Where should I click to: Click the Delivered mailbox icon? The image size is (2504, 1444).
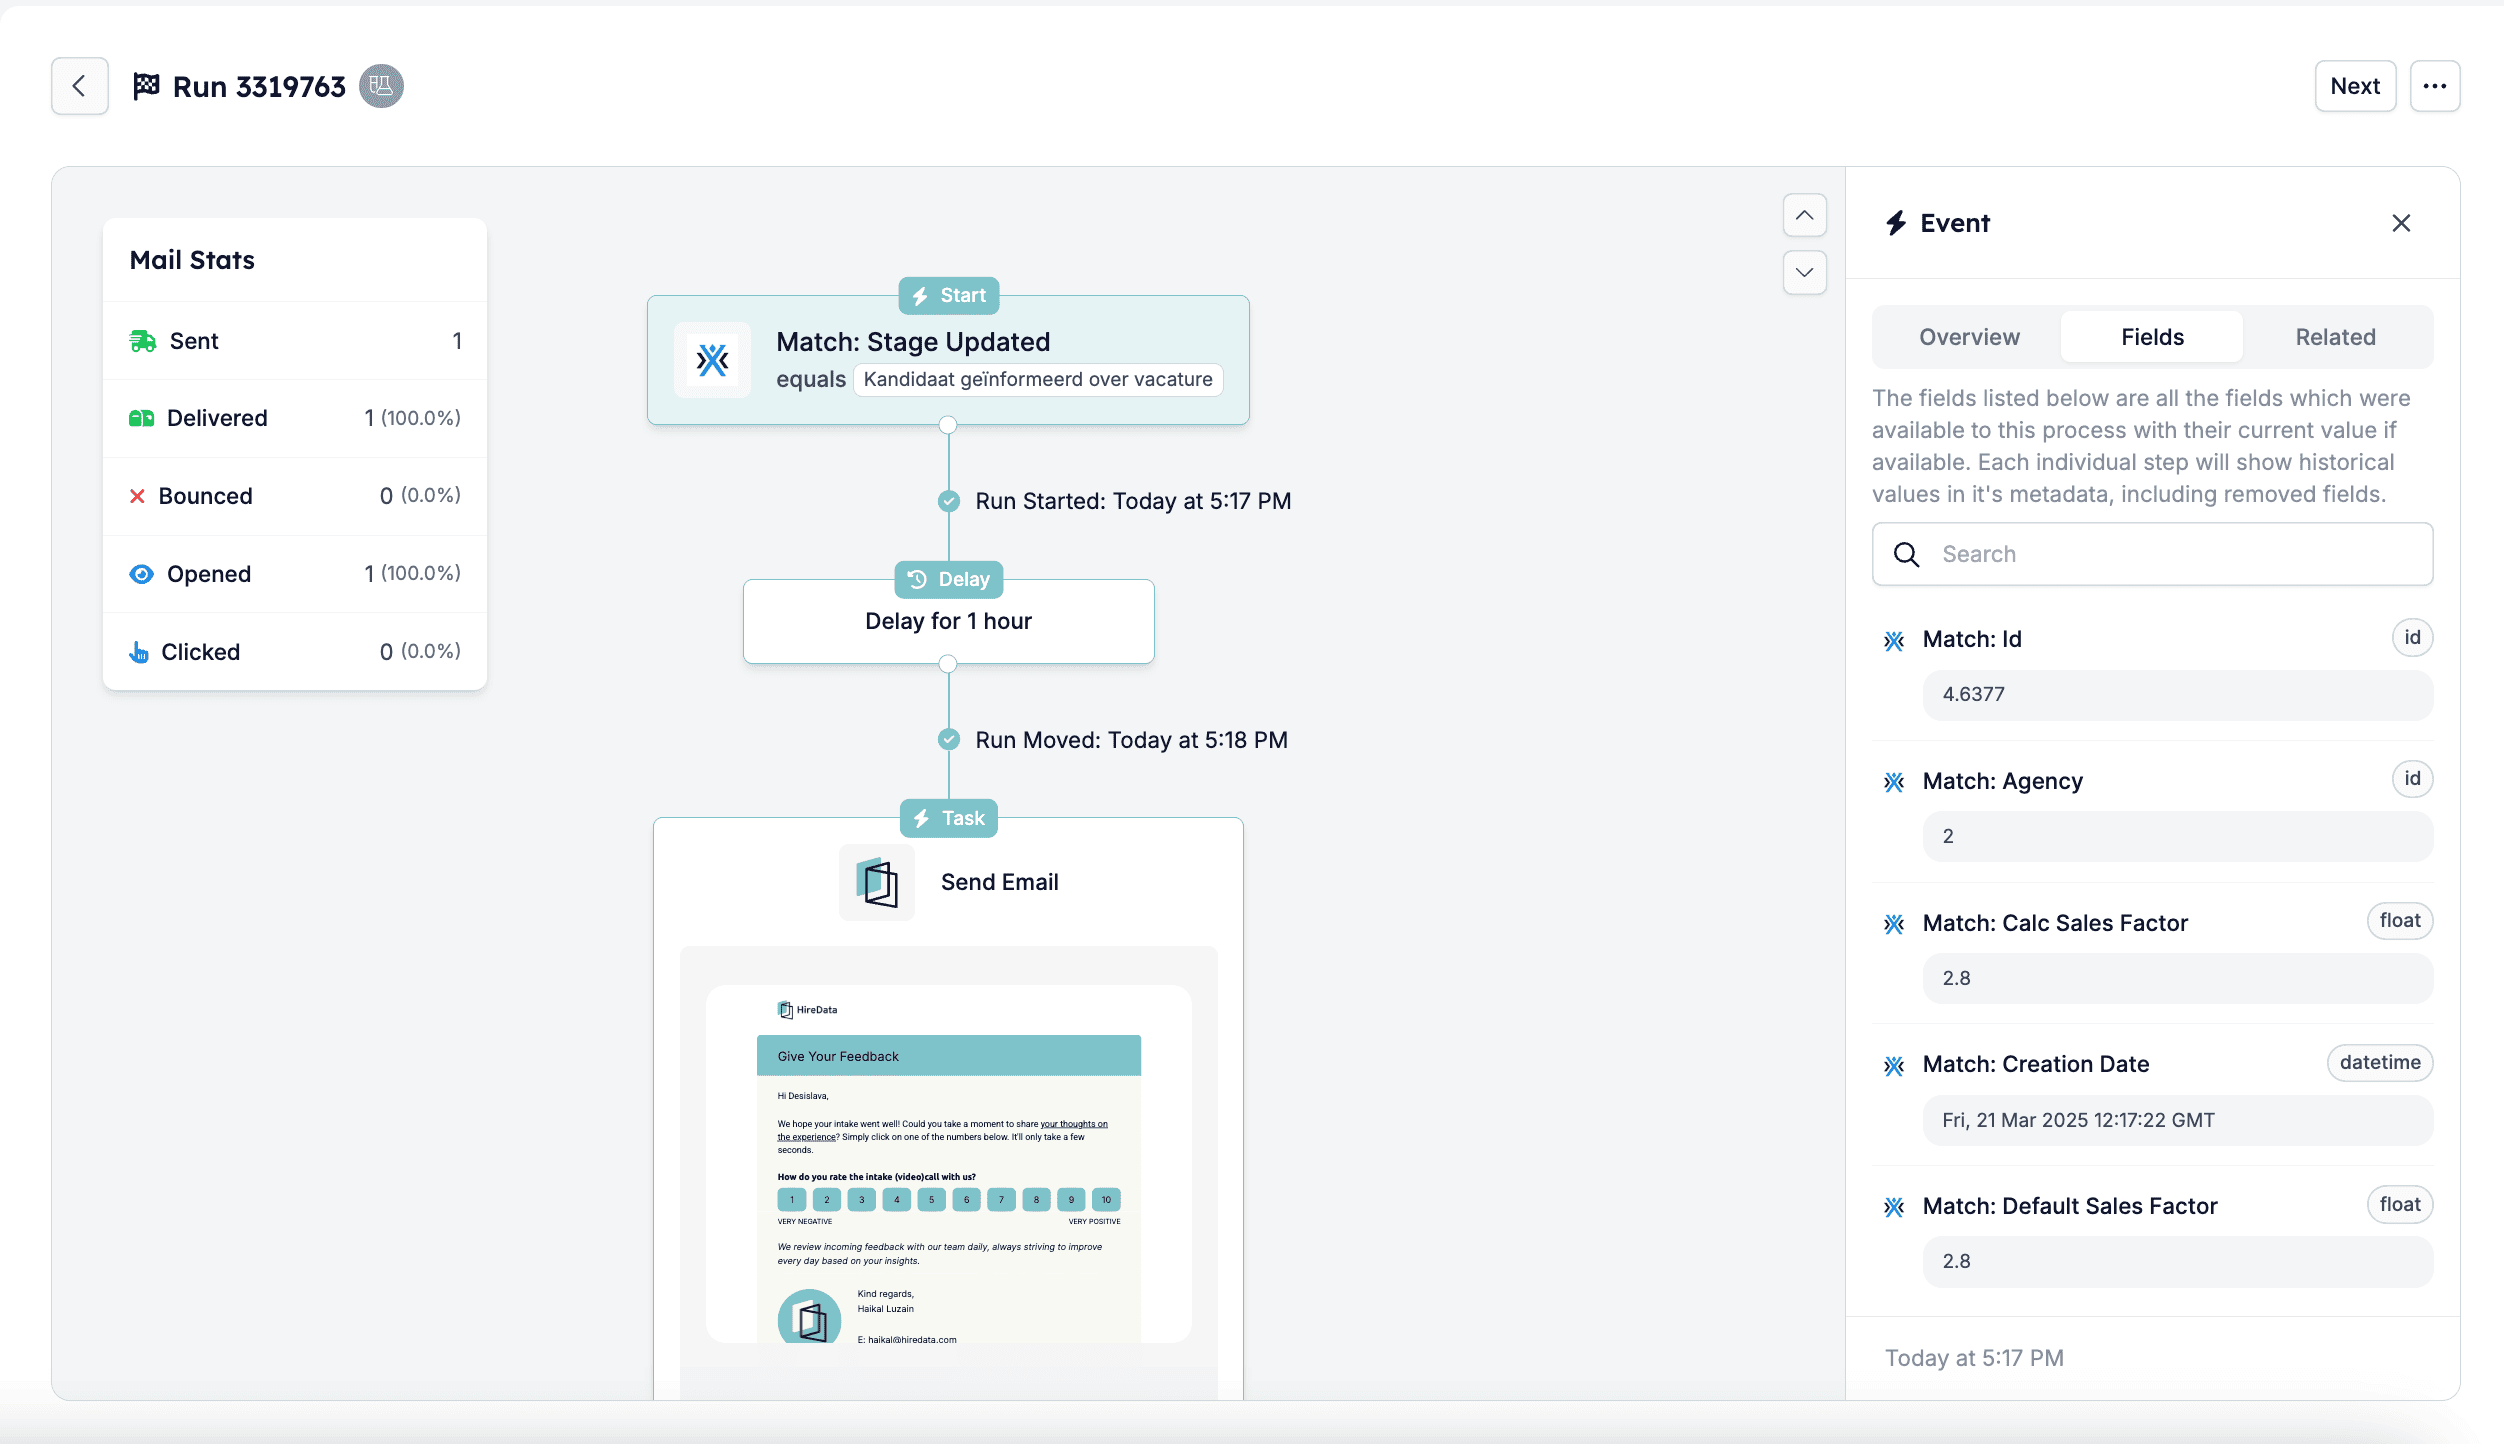[x=141, y=418]
